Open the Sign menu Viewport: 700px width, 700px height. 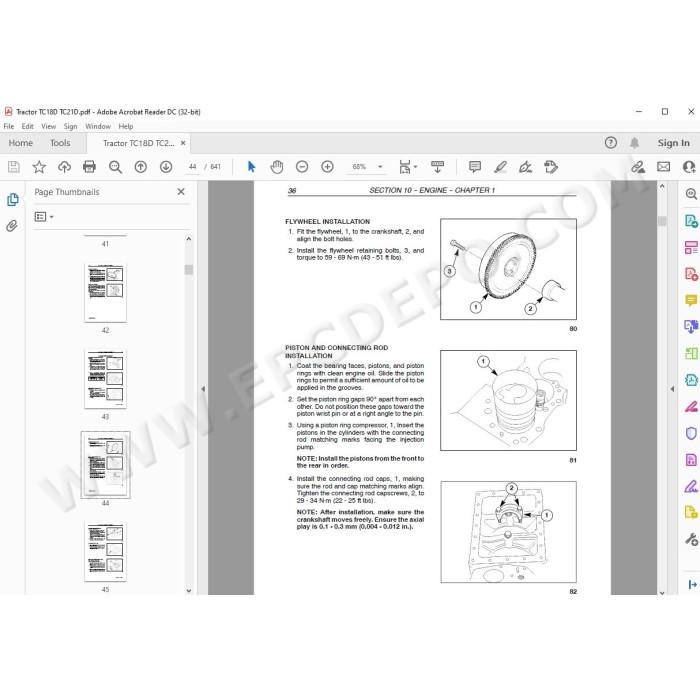point(71,126)
